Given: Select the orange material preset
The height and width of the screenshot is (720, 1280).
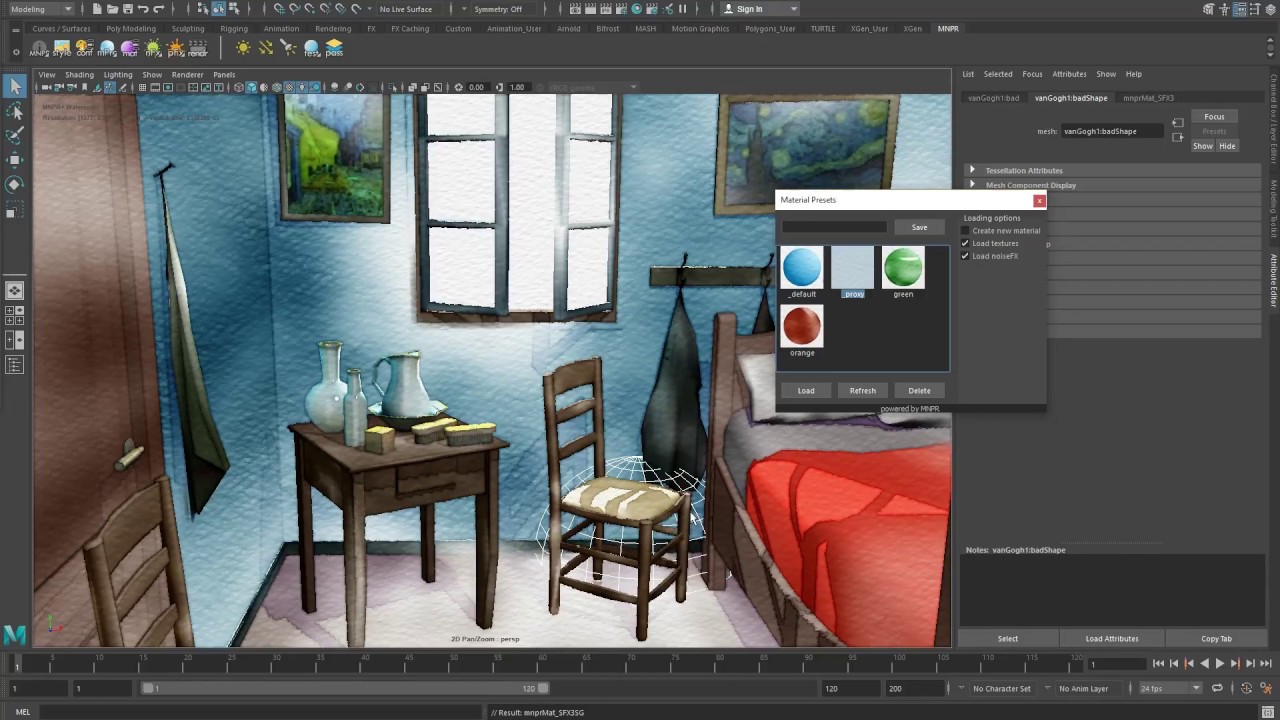Looking at the screenshot, I should pyautogui.click(x=802, y=331).
